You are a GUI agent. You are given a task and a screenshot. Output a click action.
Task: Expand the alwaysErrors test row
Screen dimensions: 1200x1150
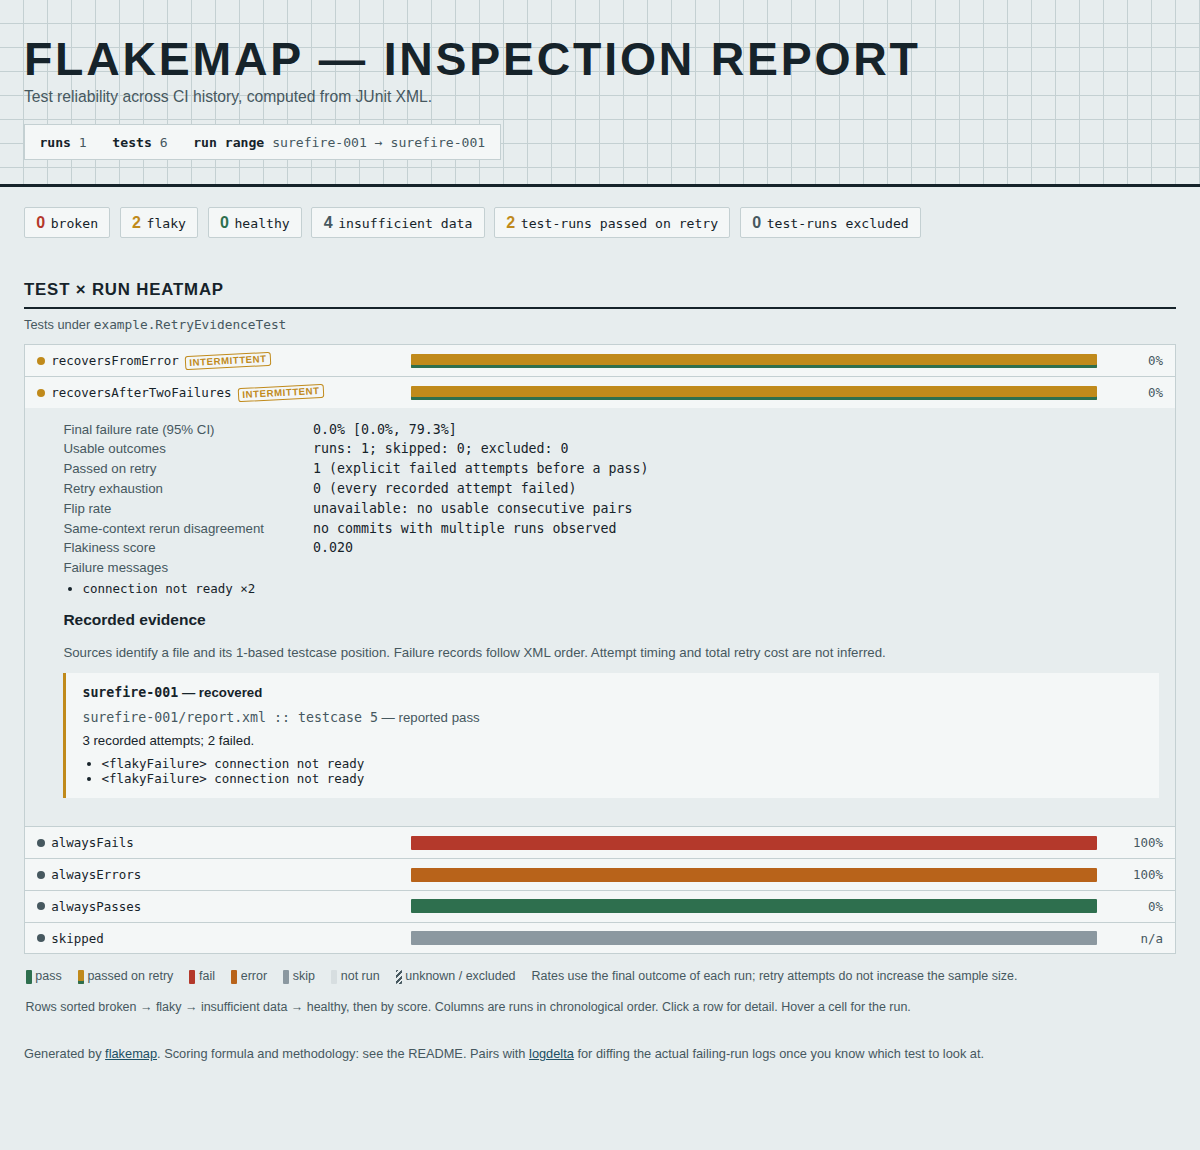600,875
